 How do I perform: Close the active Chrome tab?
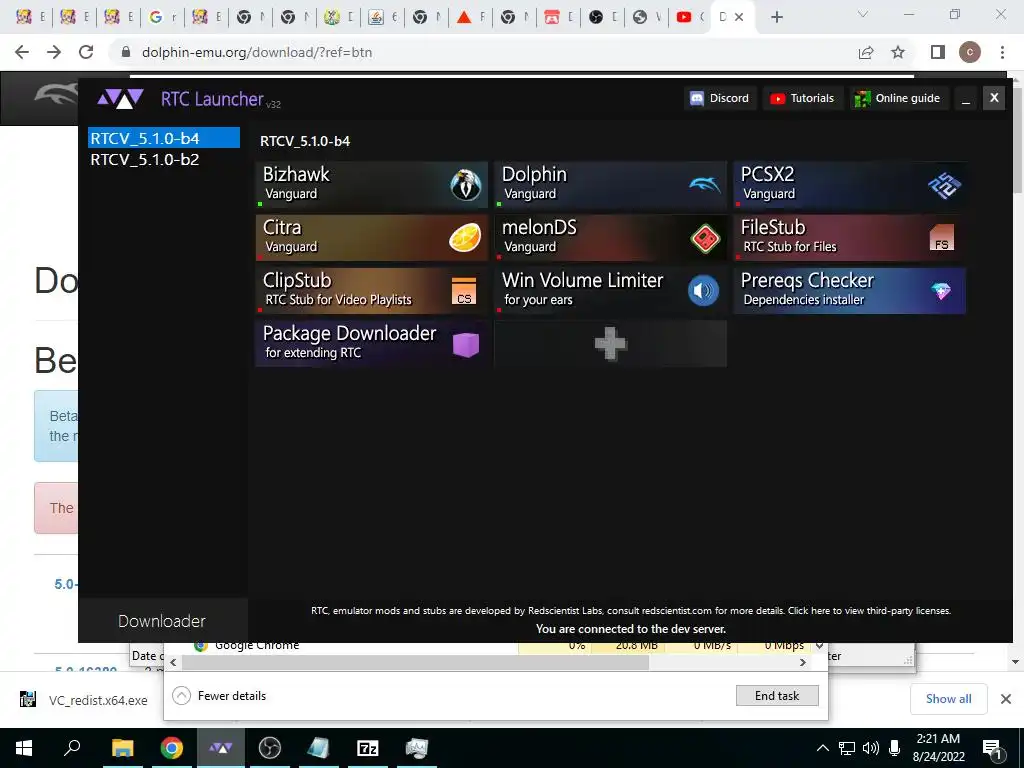click(739, 17)
